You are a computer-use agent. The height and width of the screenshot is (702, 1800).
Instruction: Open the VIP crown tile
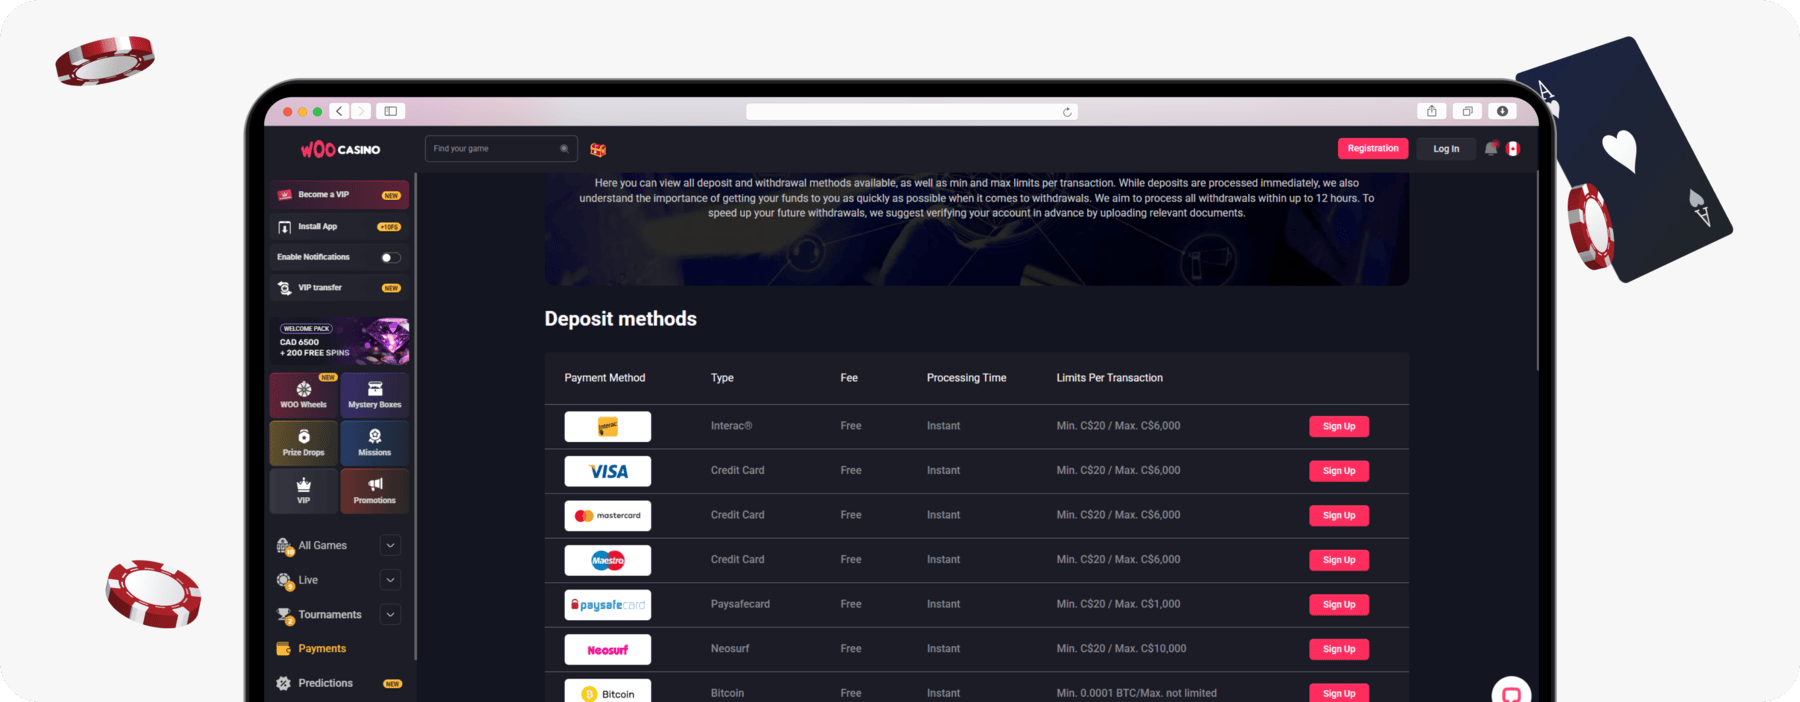(x=304, y=490)
